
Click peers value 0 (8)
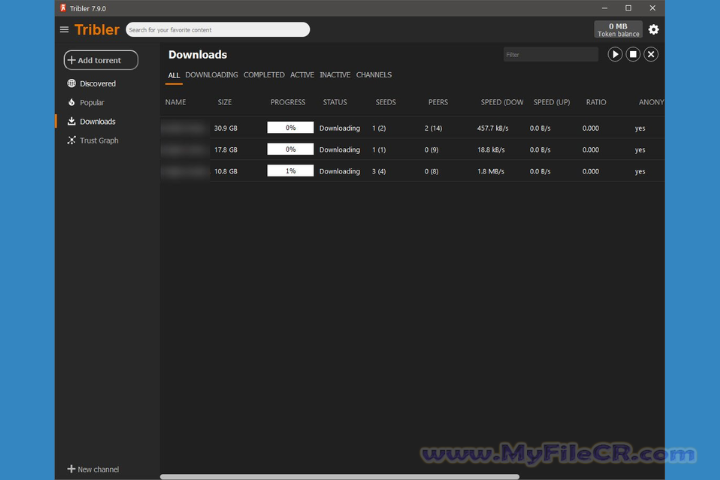[431, 172]
